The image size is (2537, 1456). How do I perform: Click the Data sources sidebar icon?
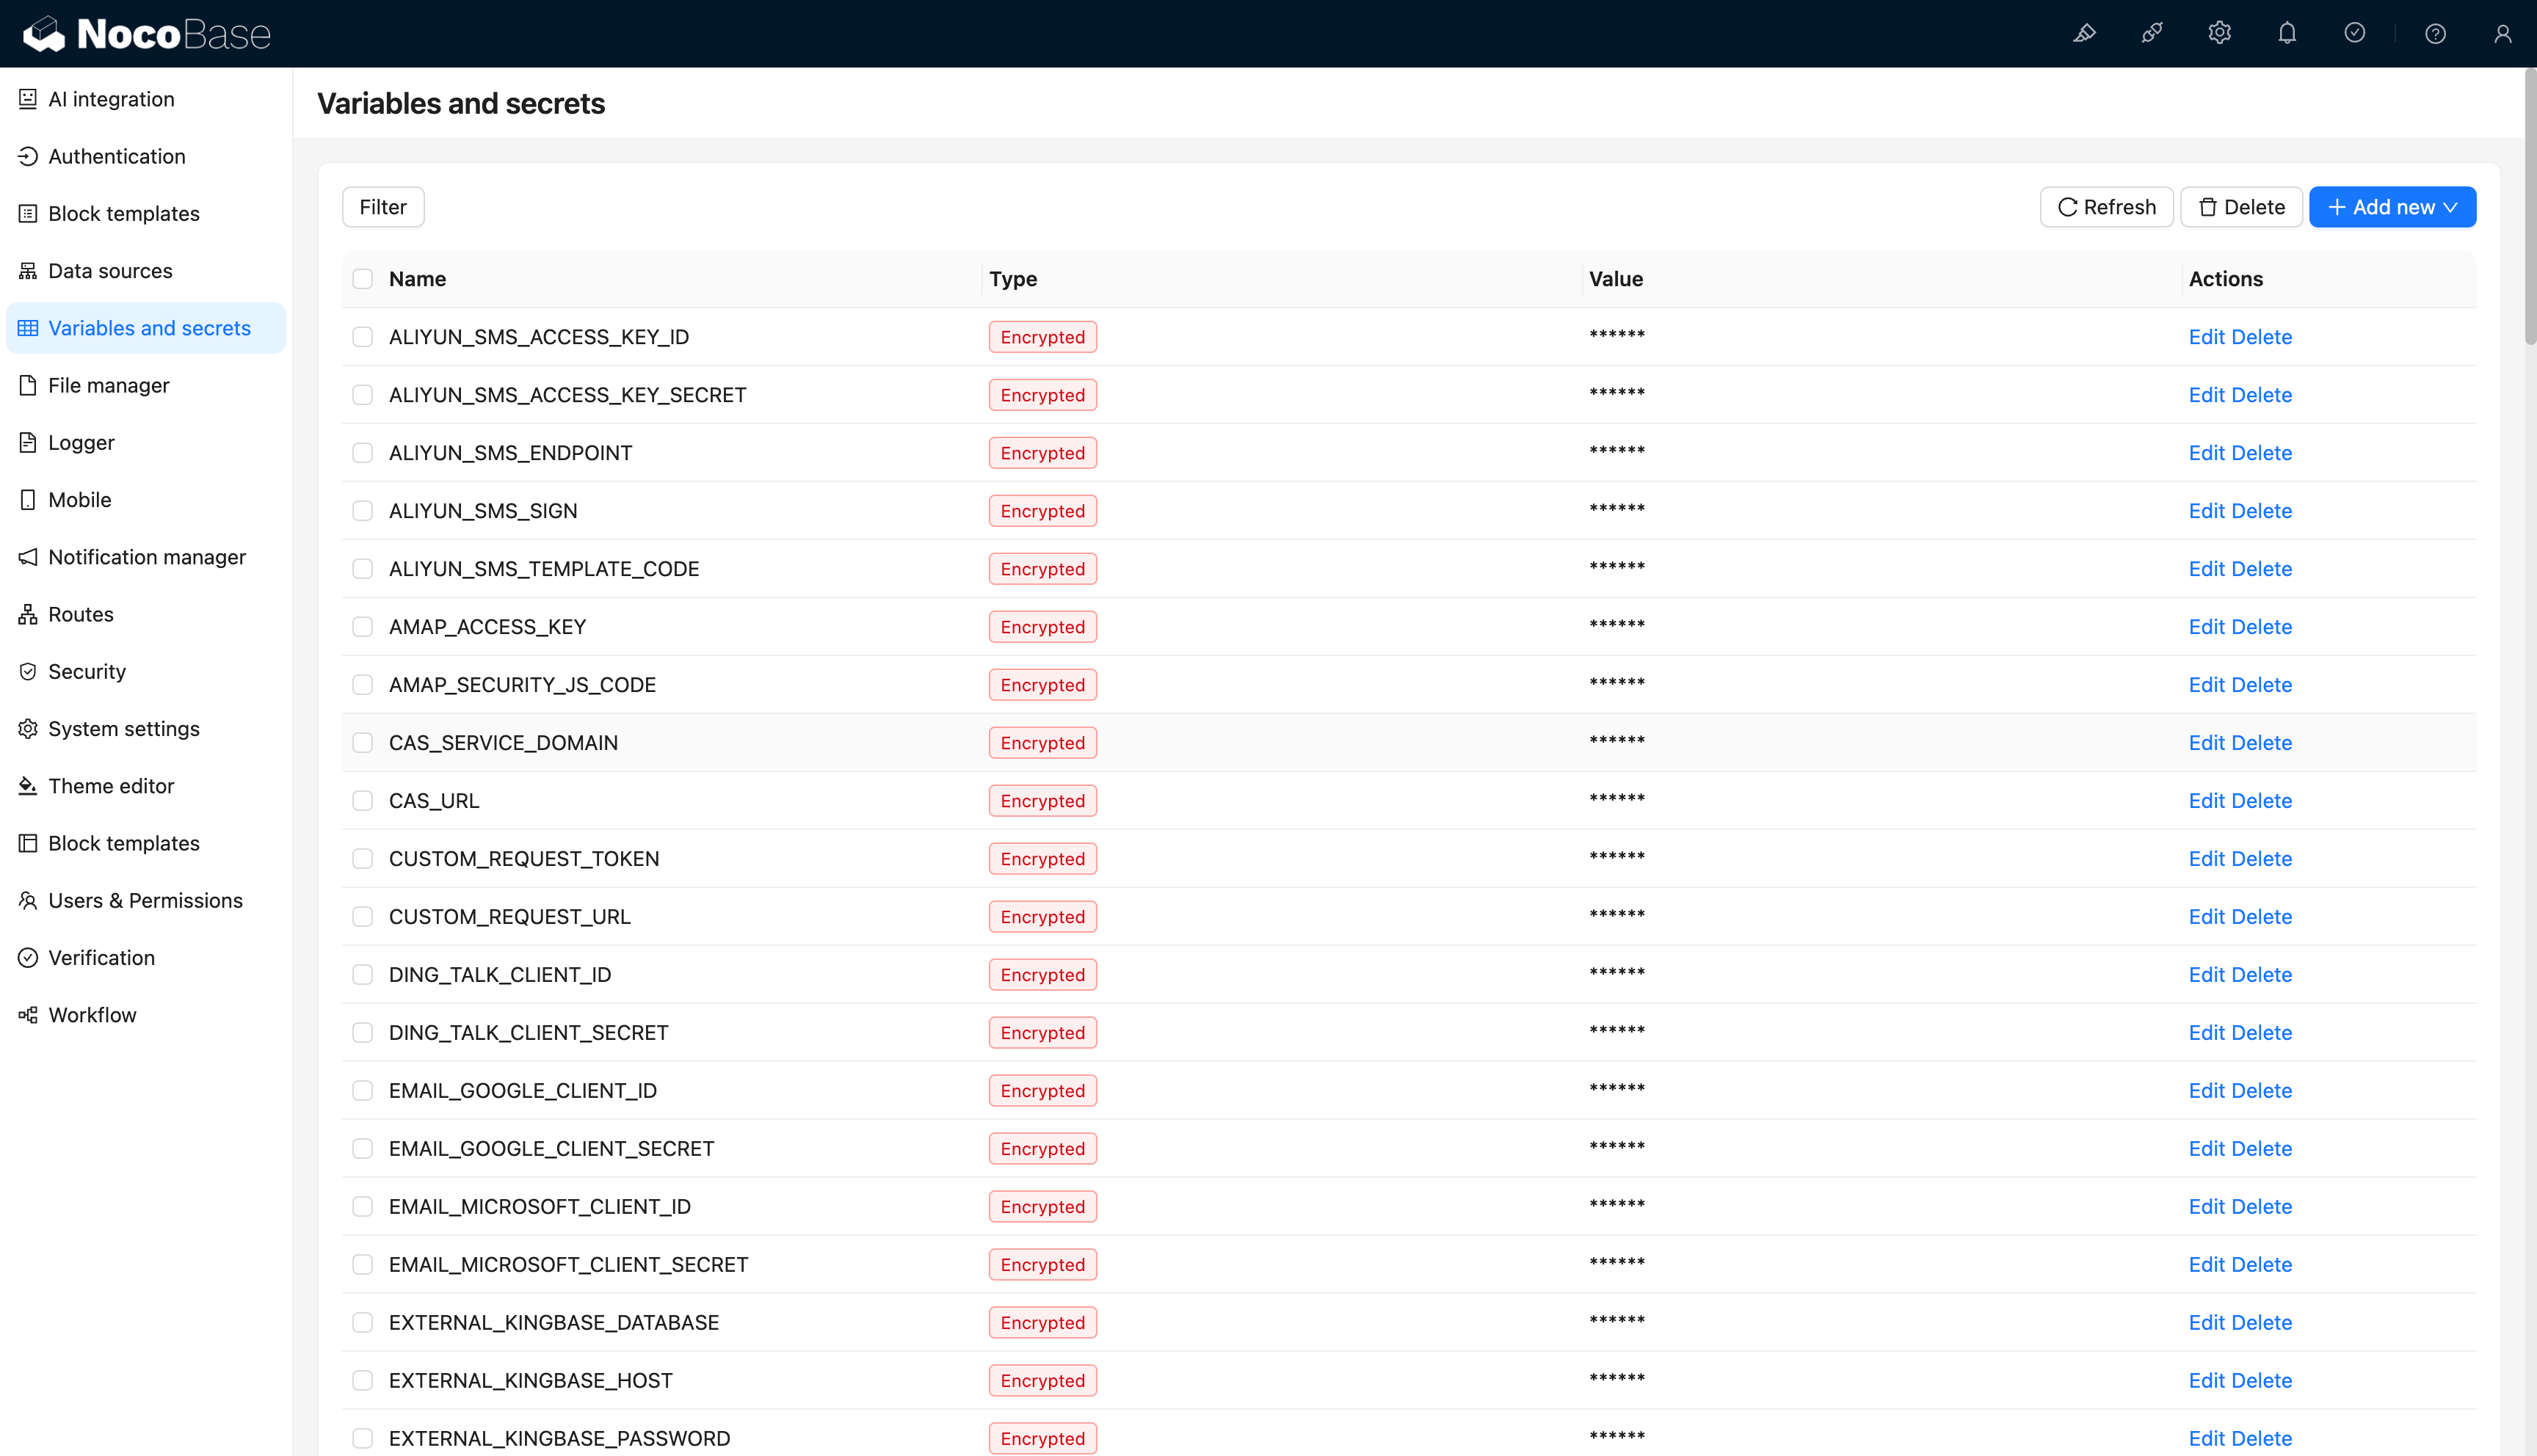pos(28,271)
